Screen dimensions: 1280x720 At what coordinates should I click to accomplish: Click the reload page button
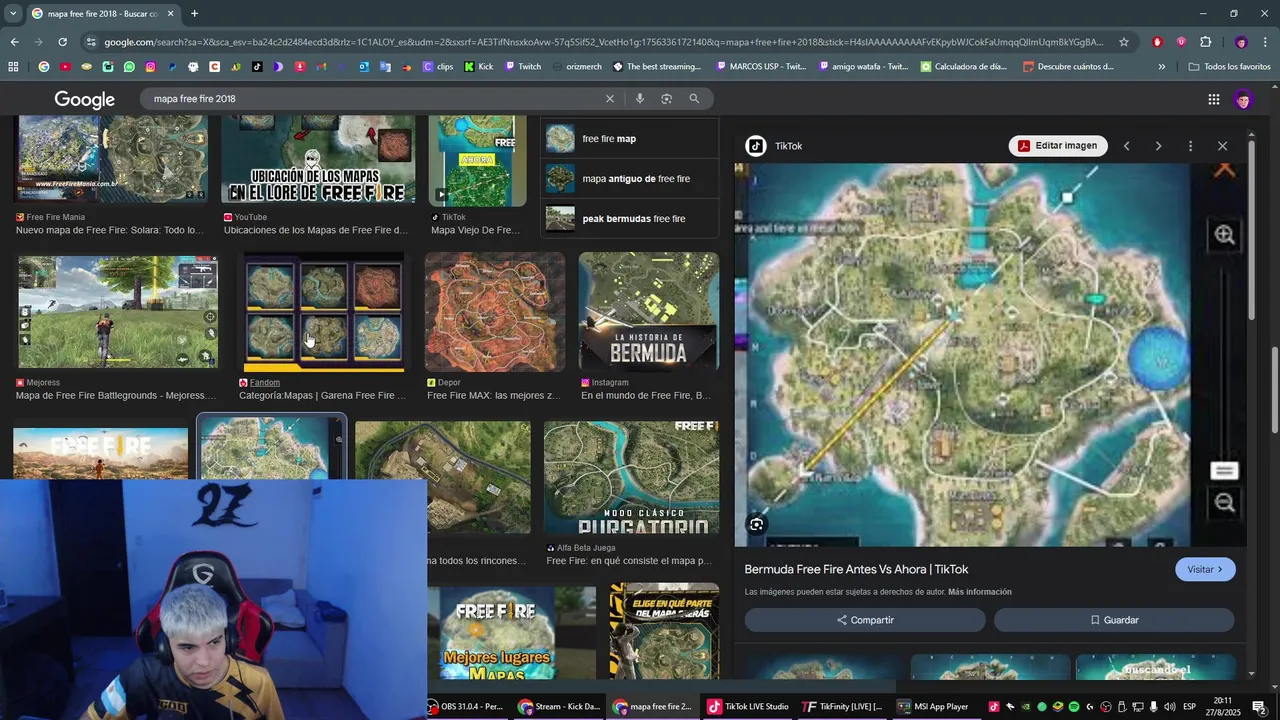click(x=62, y=42)
